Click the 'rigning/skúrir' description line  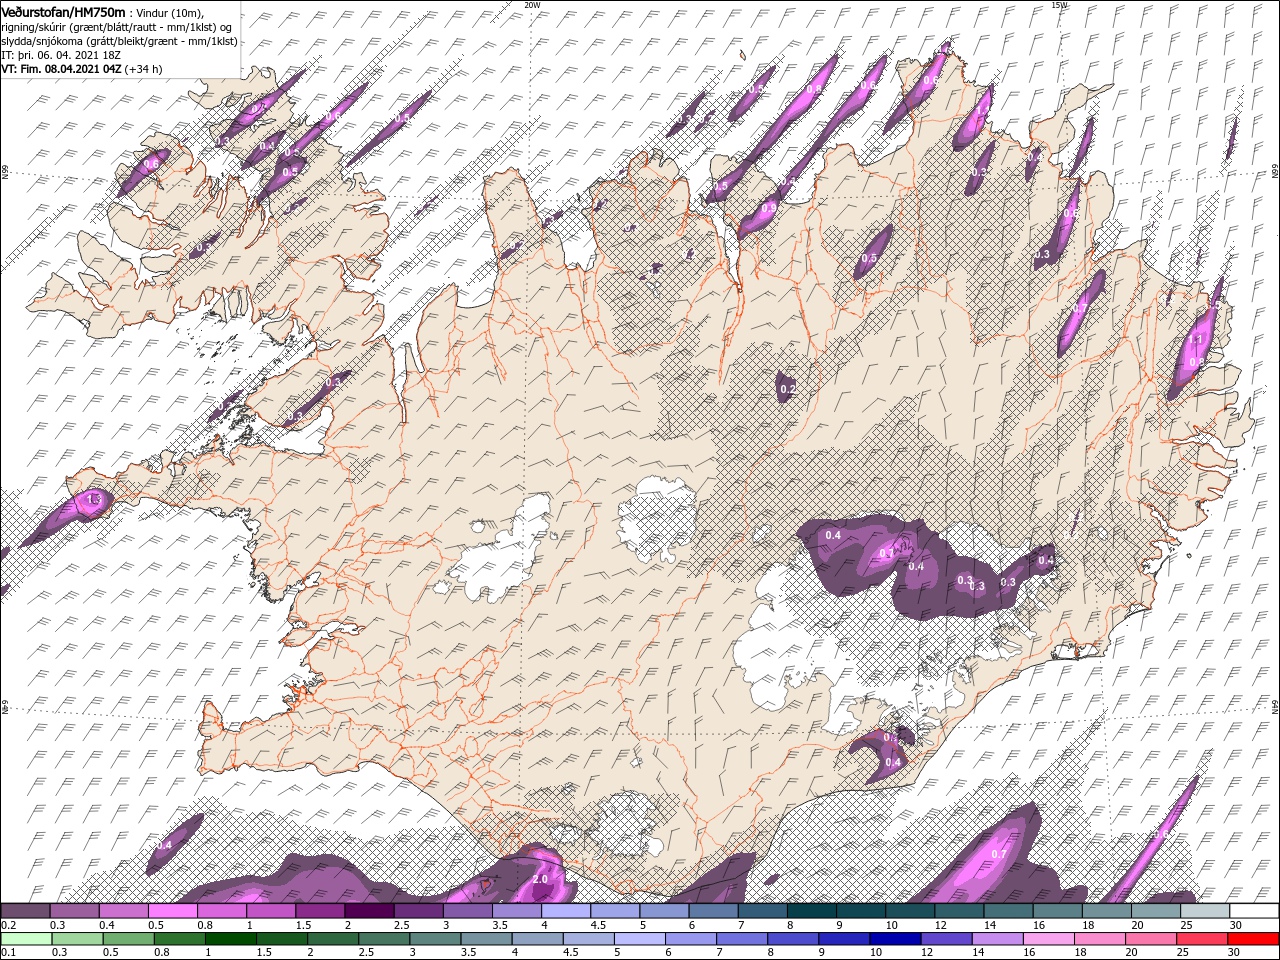tap(116, 26)
